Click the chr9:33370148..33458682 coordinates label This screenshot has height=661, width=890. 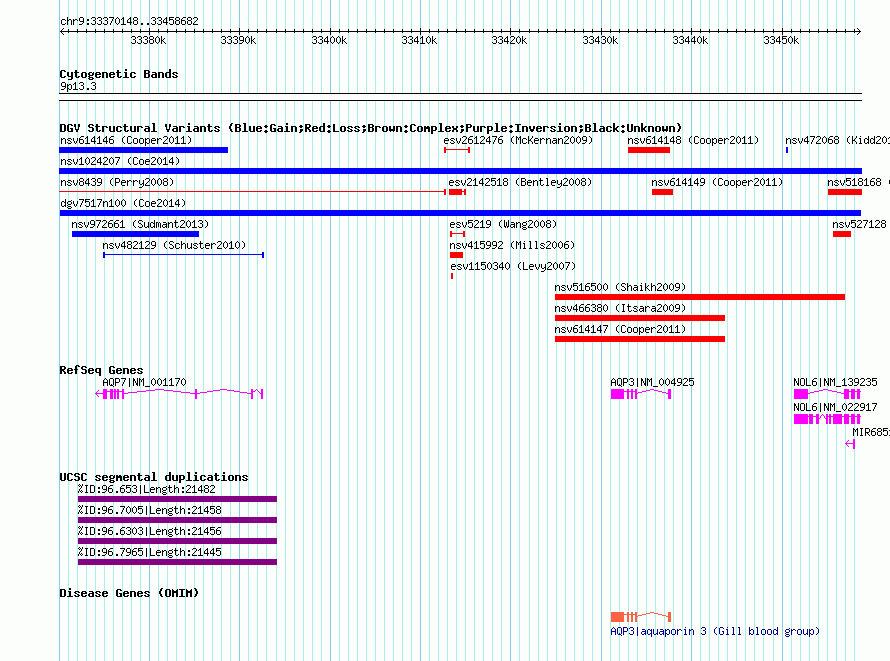click(129, 21)
